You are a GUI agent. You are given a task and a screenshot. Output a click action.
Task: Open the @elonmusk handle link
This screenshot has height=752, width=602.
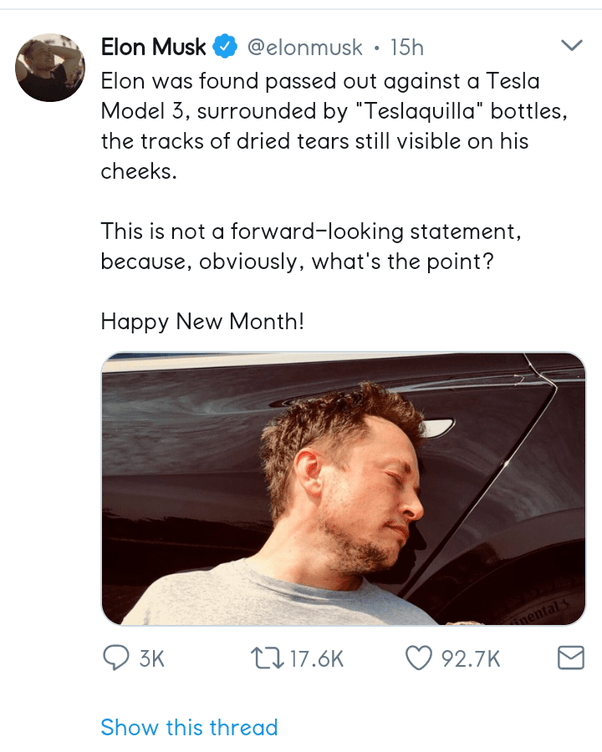(x=305, y=47)
